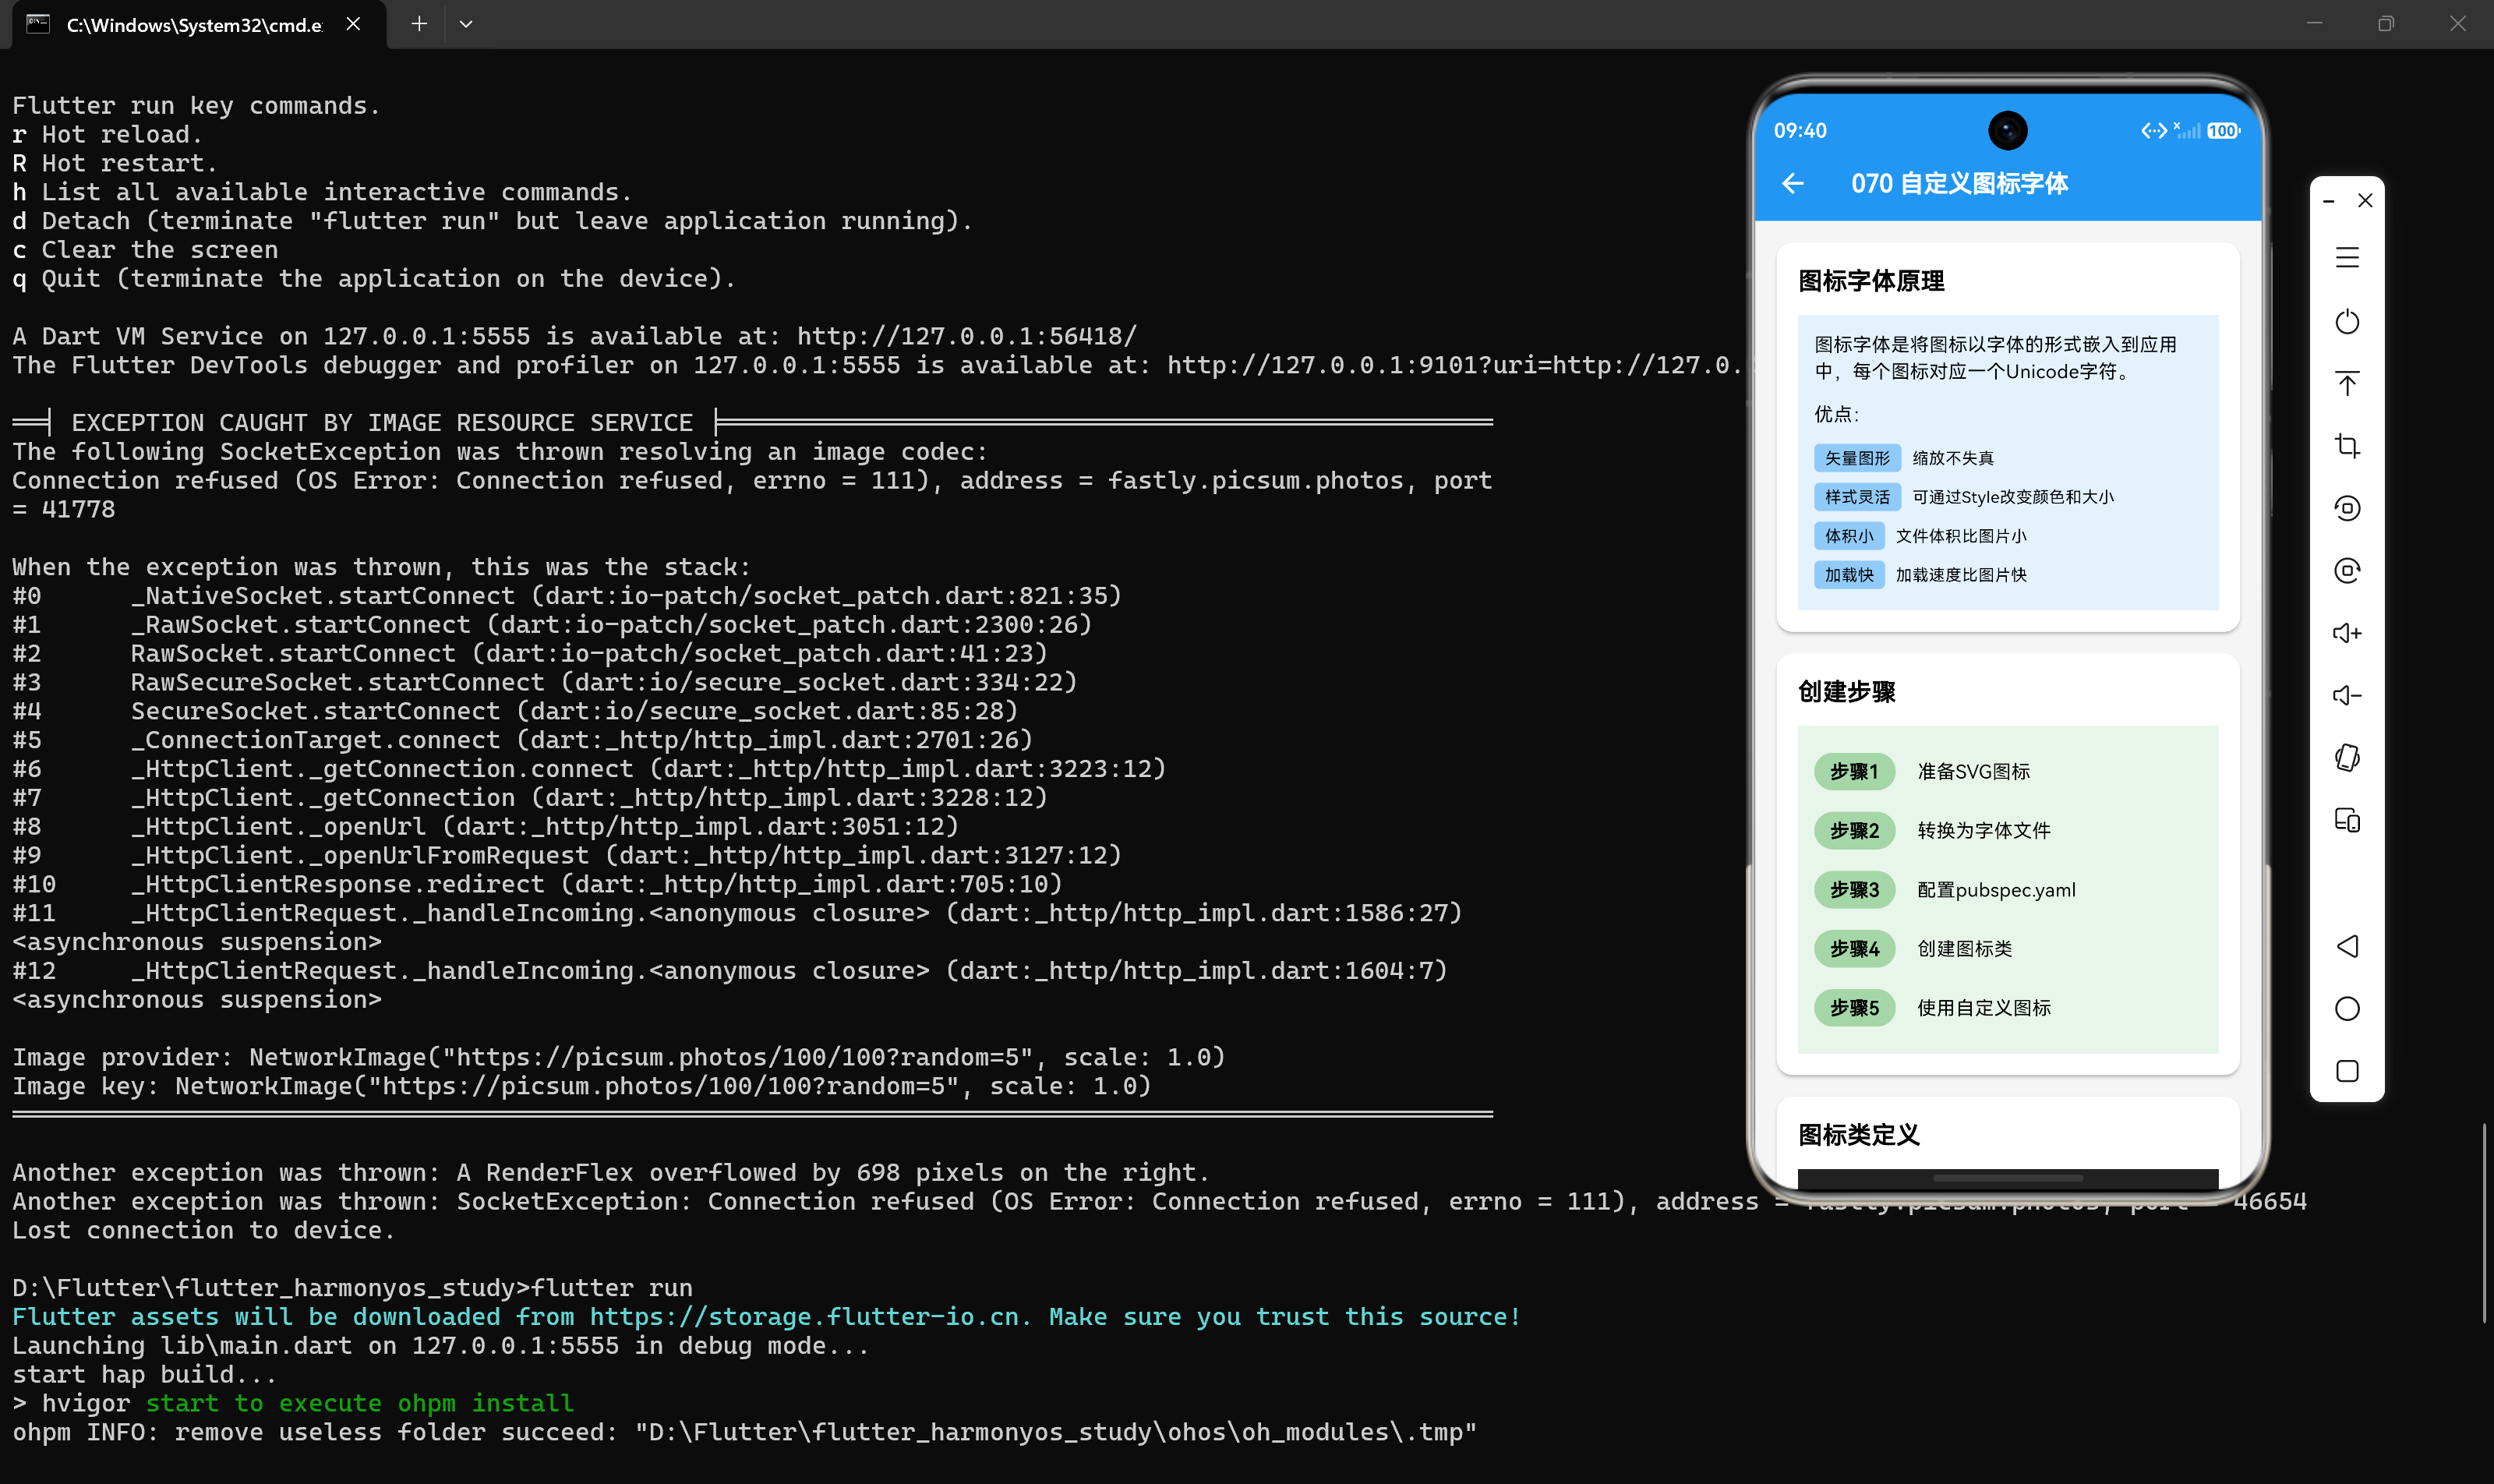Tap the 配置pubspec.yaml step text
2494x1484 pixels.
tap(1996, 890)
